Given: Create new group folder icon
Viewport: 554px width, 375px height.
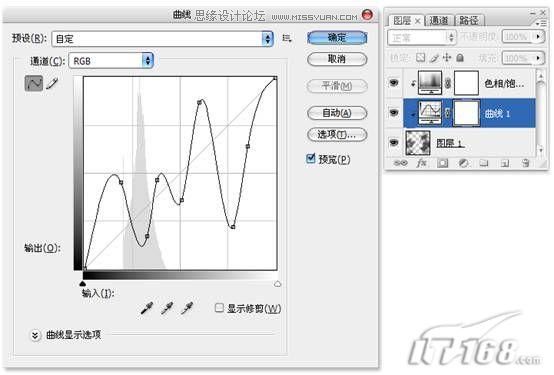Looking at the screenshot, I should pos(484,163).
